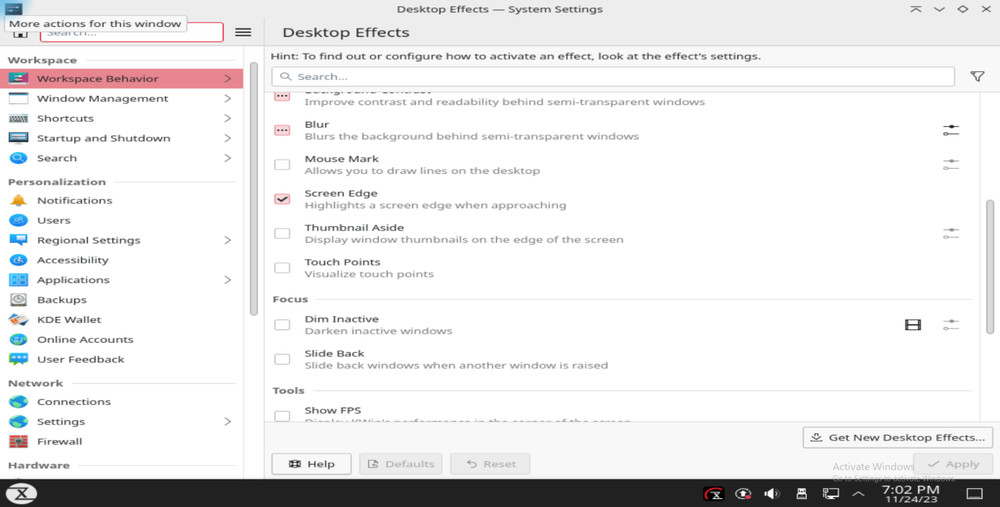This screenshot has width=1000, height=507.
Task: Expand the system tray hidden icons arrow
Action: pos(858,493)
